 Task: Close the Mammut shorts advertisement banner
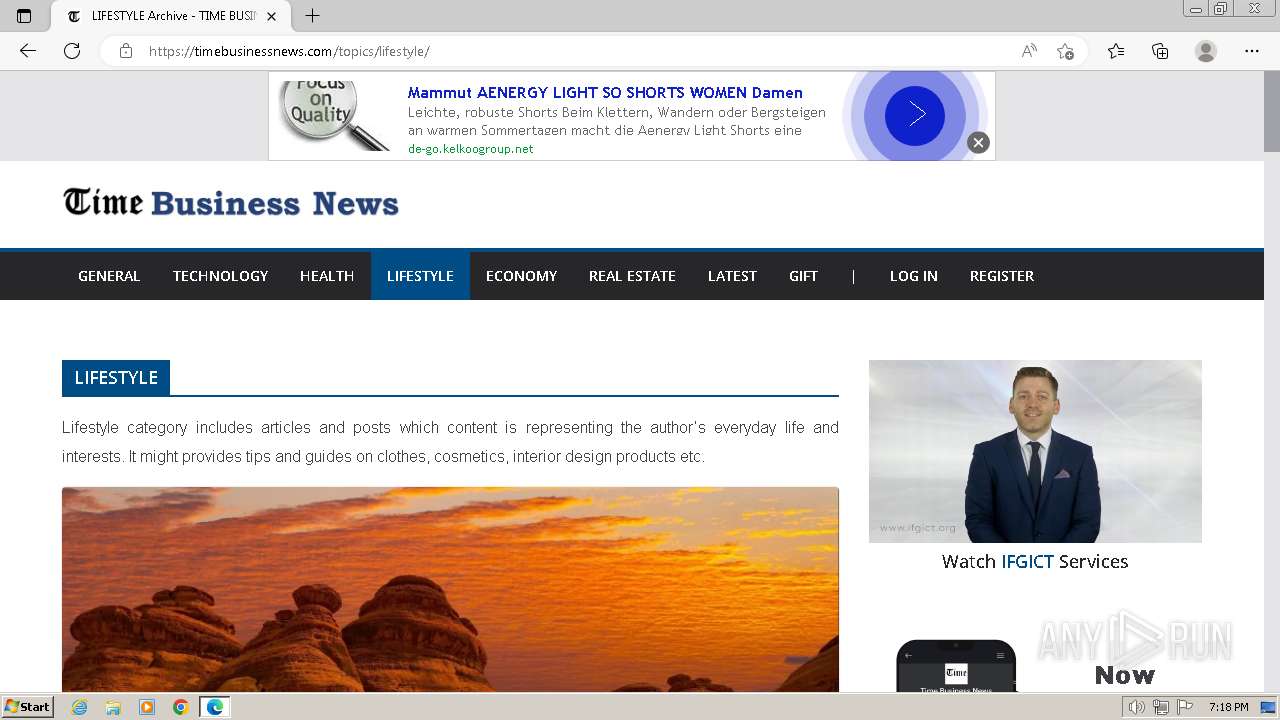pyautogui.click(x=978, y=143)
